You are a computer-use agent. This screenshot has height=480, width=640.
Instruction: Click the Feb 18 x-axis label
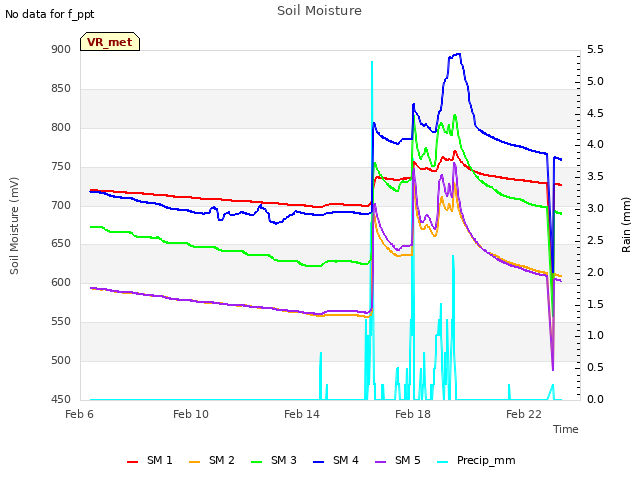click(x=413, y=414)
